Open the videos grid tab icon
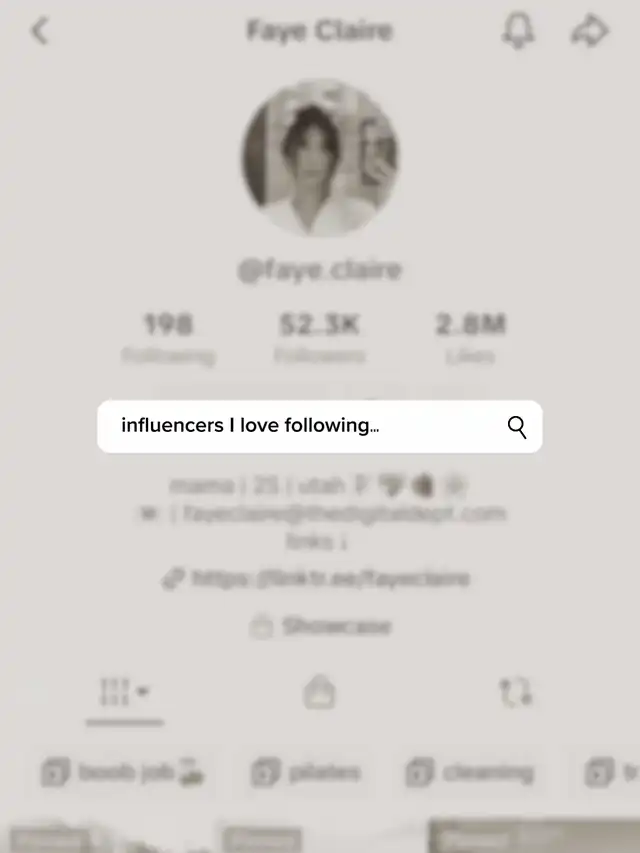The width and height of the screenshot is (640, 853). pos(114,692)
